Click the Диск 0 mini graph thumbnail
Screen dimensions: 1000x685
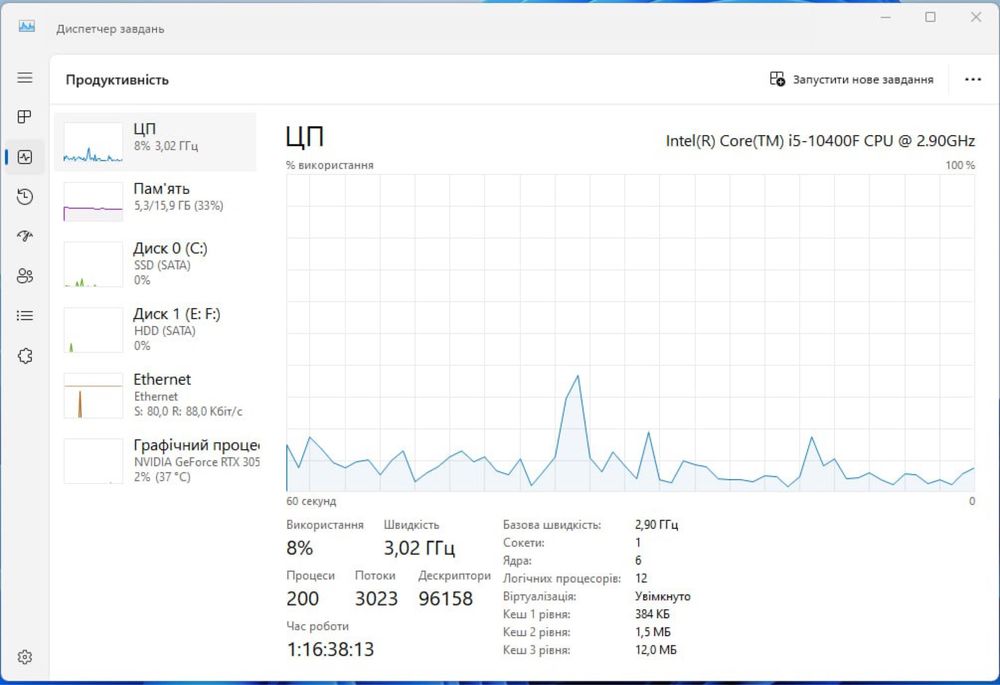(93, 264)
